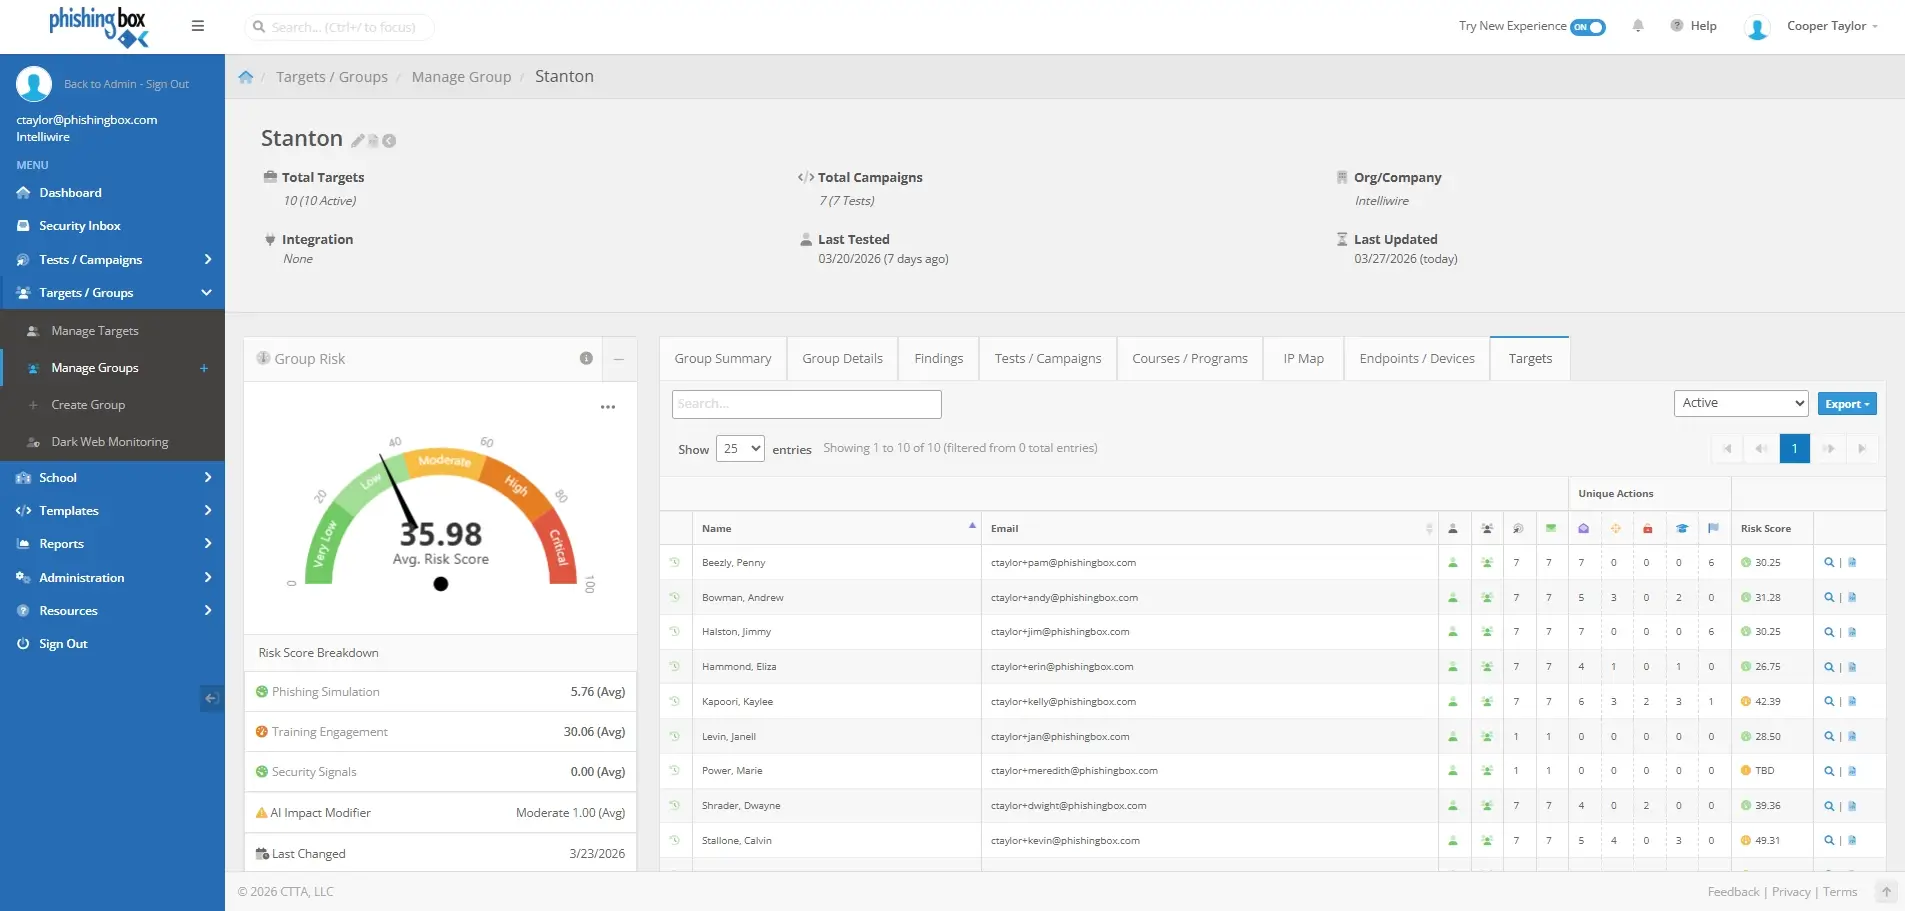Click the home icon in breadcrumb
Image resolution: width=1905 pixels, height=911 pixels.
(x=246, y=77)
